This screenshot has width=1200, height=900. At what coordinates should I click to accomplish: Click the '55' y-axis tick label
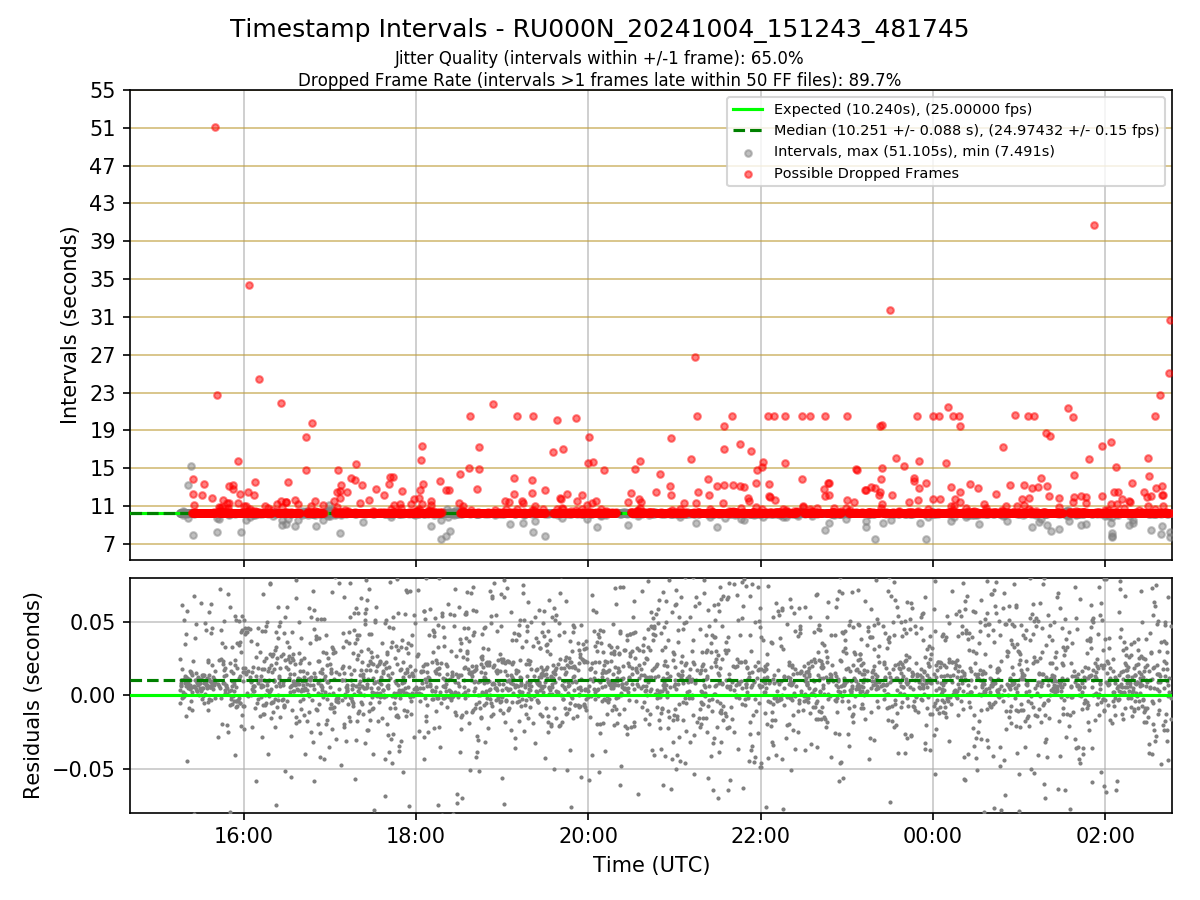point(104,91)
